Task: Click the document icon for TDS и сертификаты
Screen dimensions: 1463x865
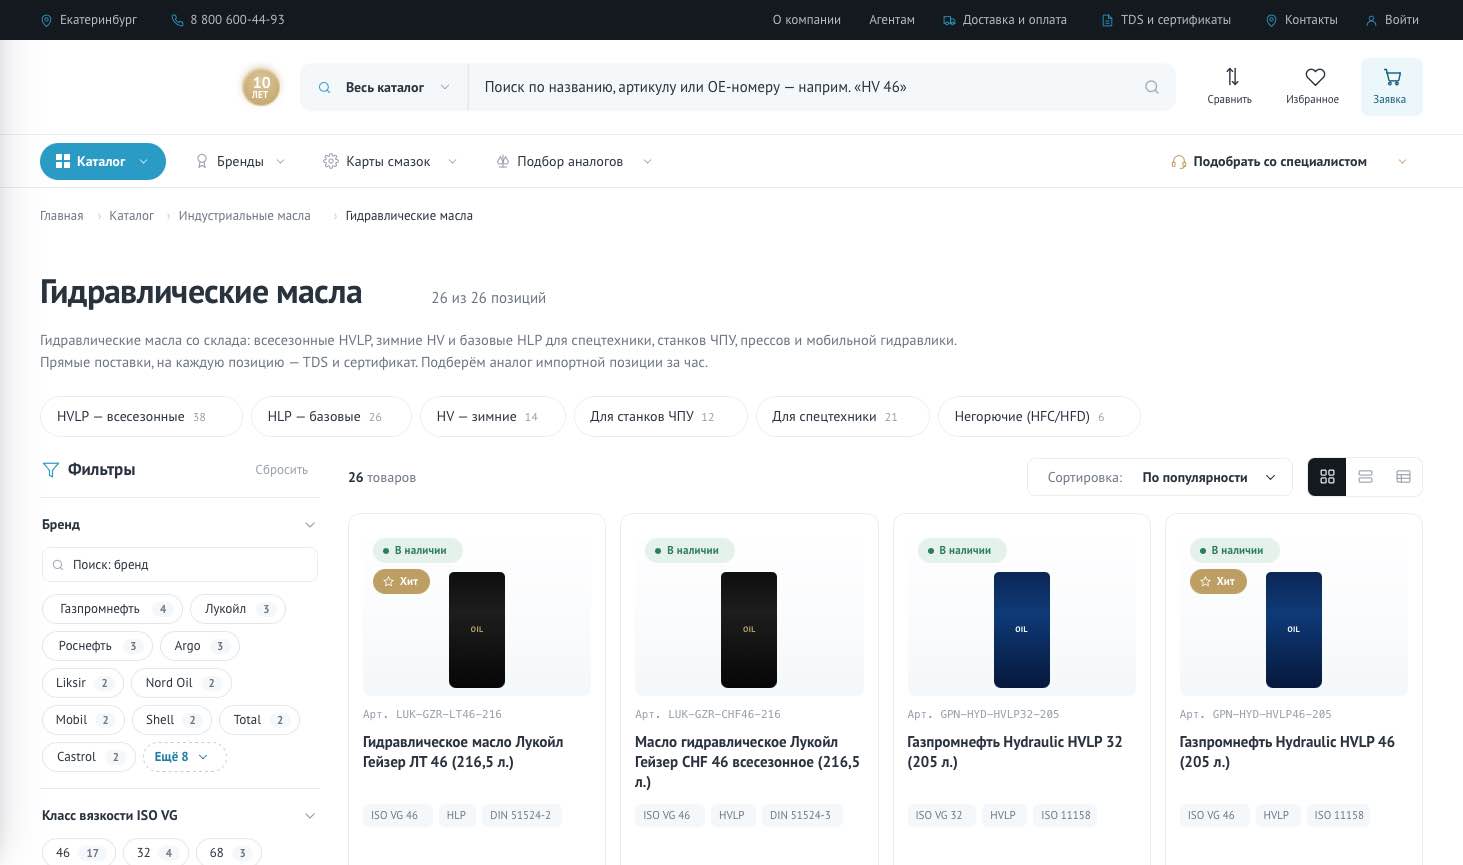Action: point(1107,20)
